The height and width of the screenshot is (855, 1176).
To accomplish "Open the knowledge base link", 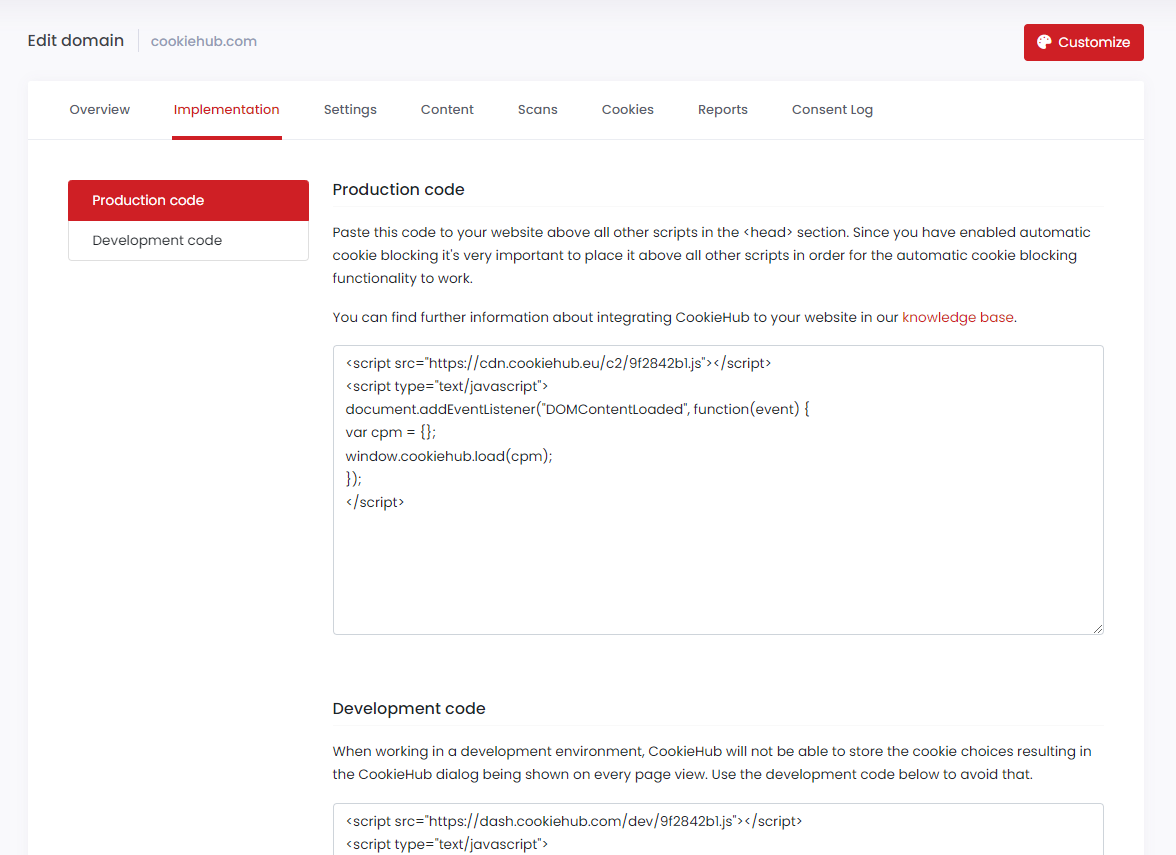I will coord(957,317).
